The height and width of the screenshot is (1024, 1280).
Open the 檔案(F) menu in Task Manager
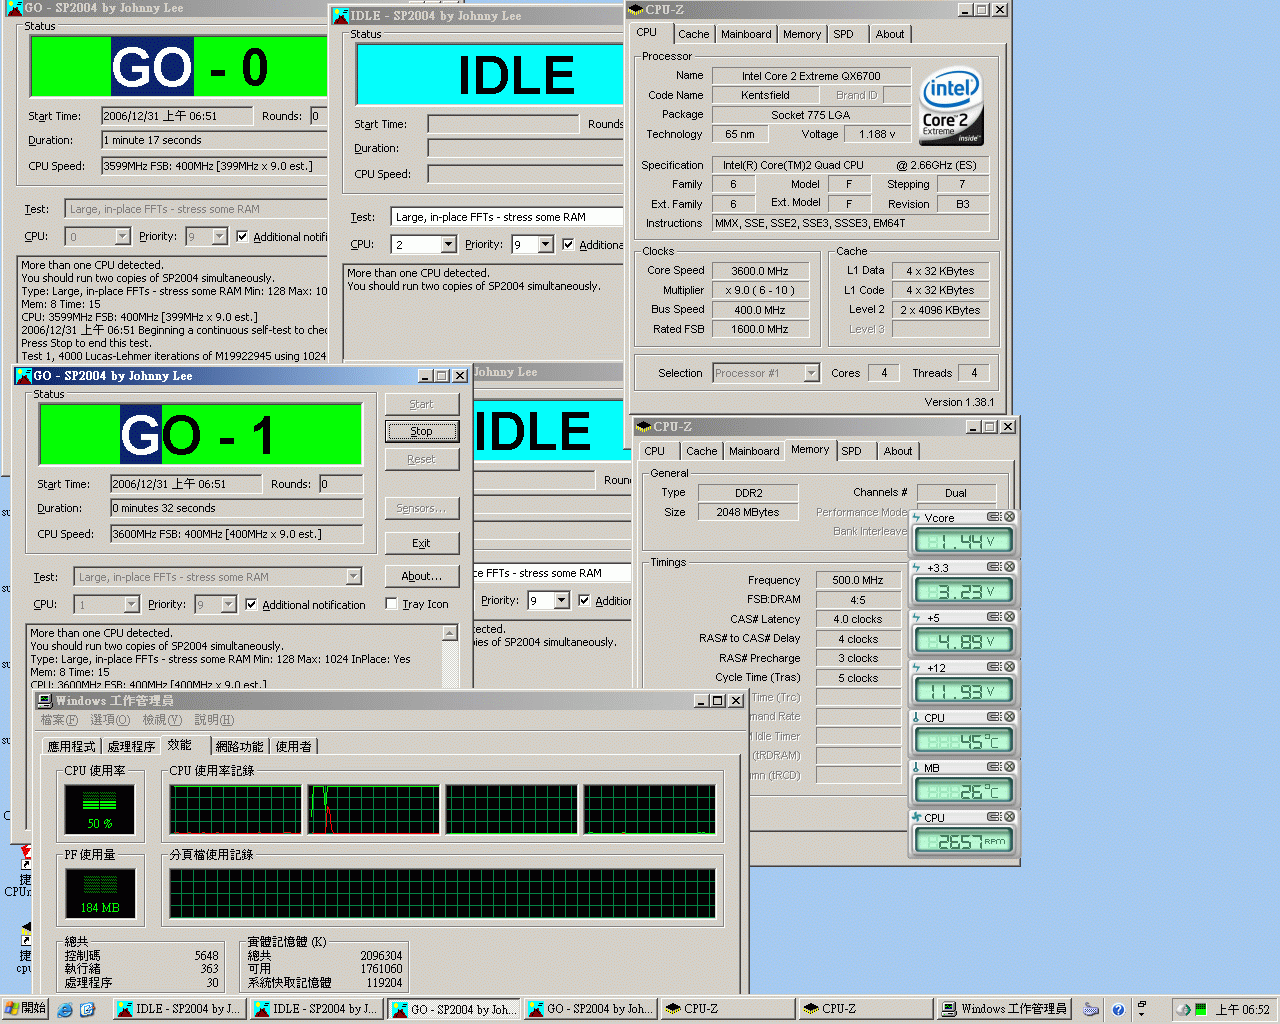tap(59, 721)
